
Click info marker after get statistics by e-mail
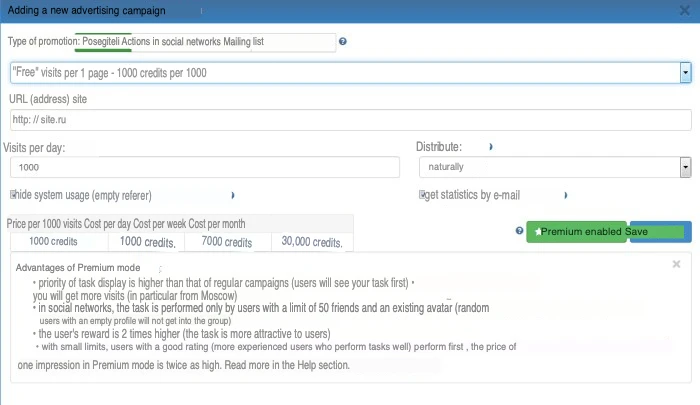coord(566,195)
